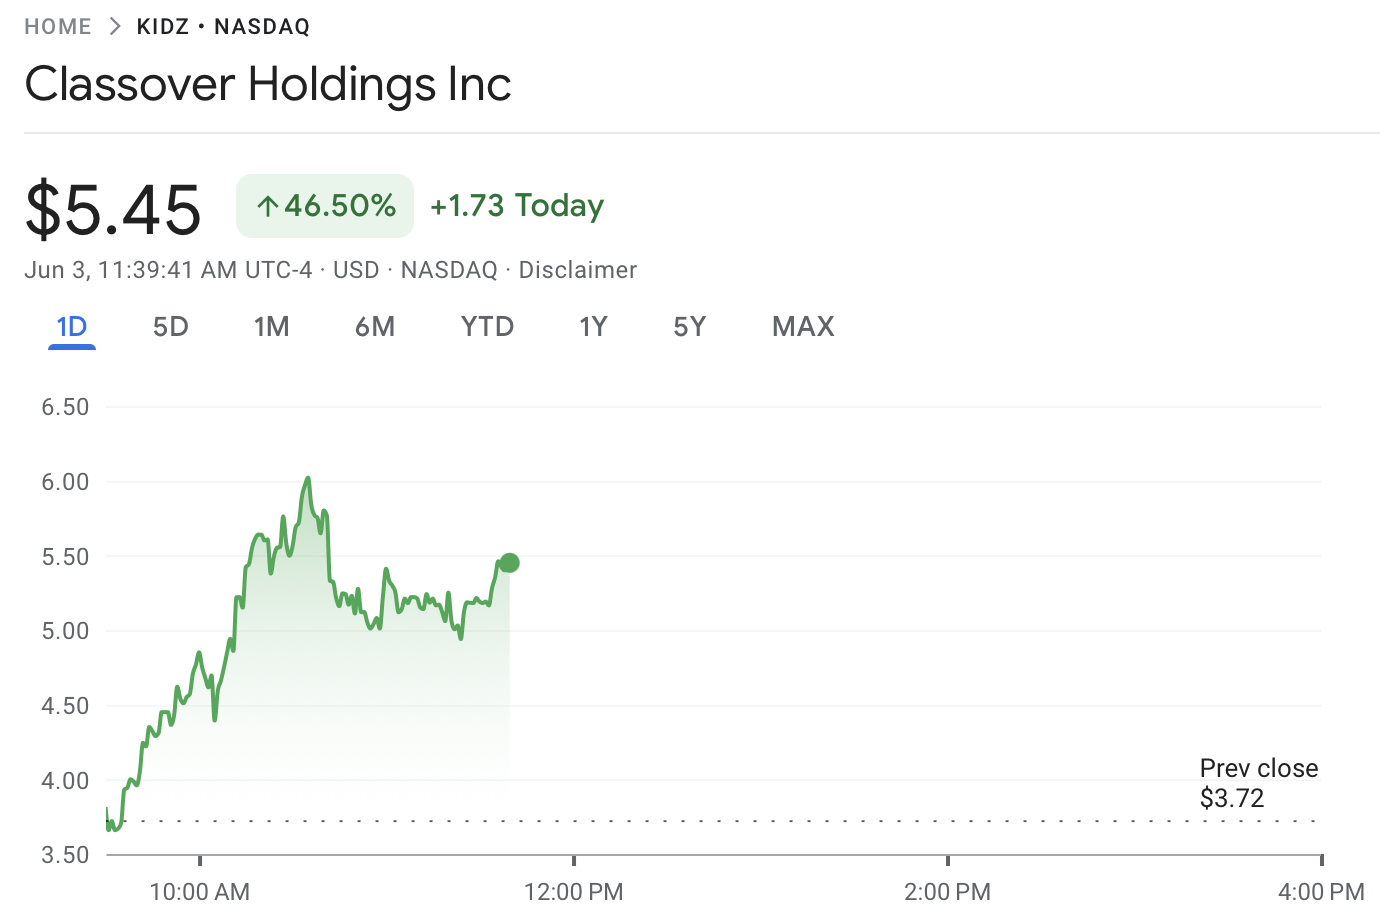Click the green data point on the chart
Image resolution: width=1380 pixels, height=919 pixels.
point(509,562)
